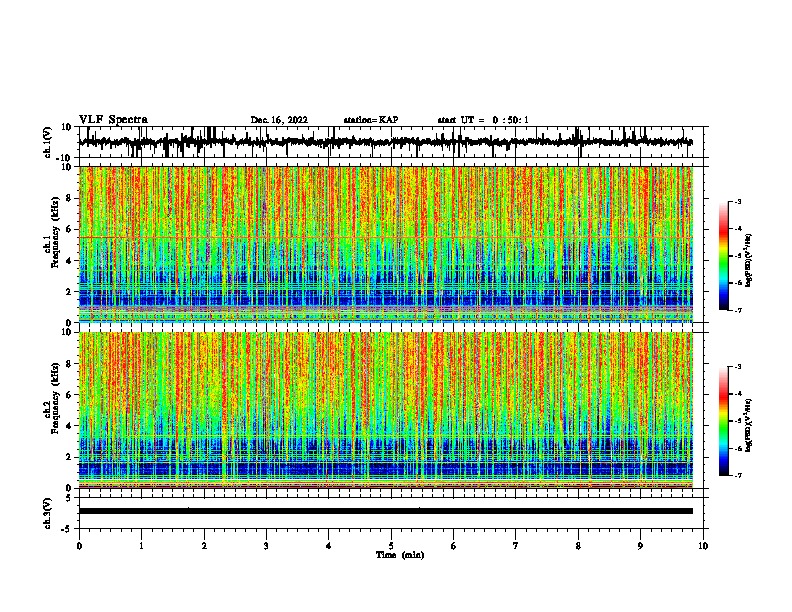Image resolution: width=792 pixels, height=612 pixels.
Task: Click the solid black ch.3 signal bar
Action: 385,511
